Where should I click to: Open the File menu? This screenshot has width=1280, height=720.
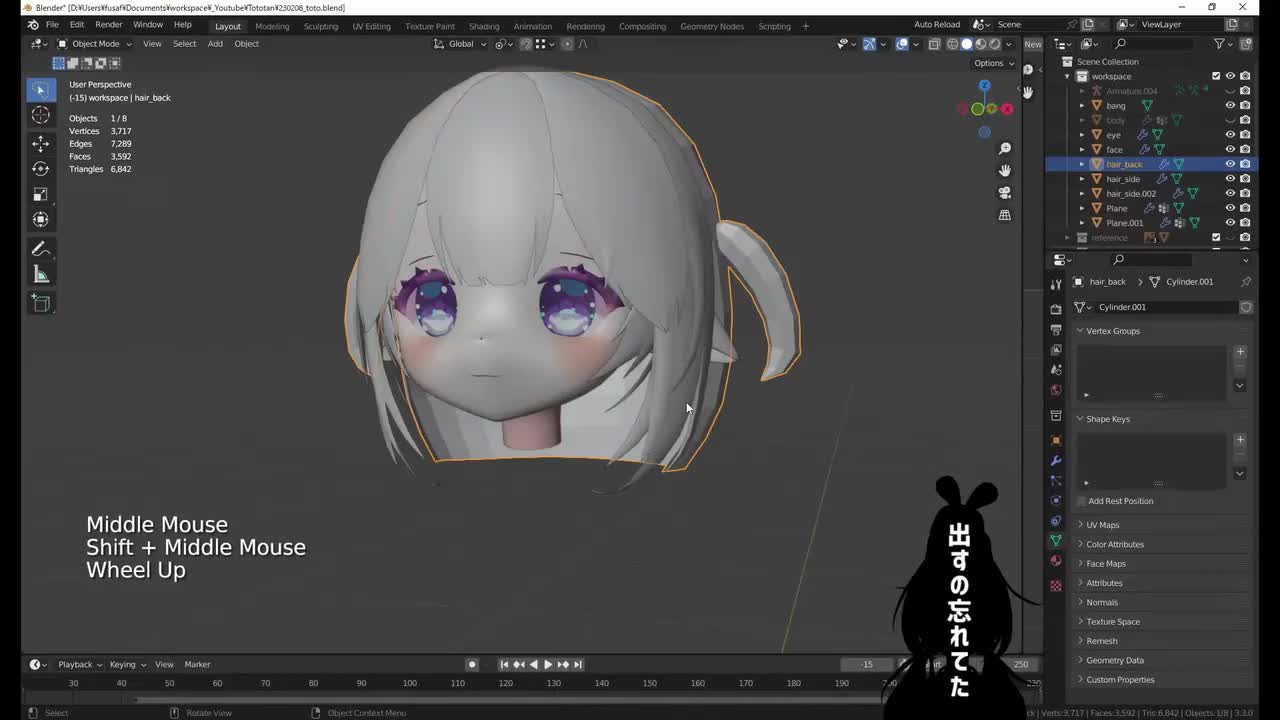52,25
